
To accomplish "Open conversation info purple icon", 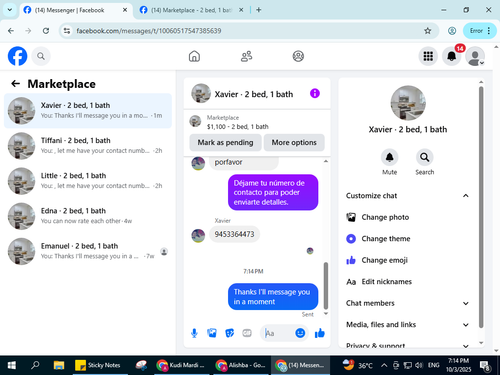I will pyautogui.click(x=315, y=93).
